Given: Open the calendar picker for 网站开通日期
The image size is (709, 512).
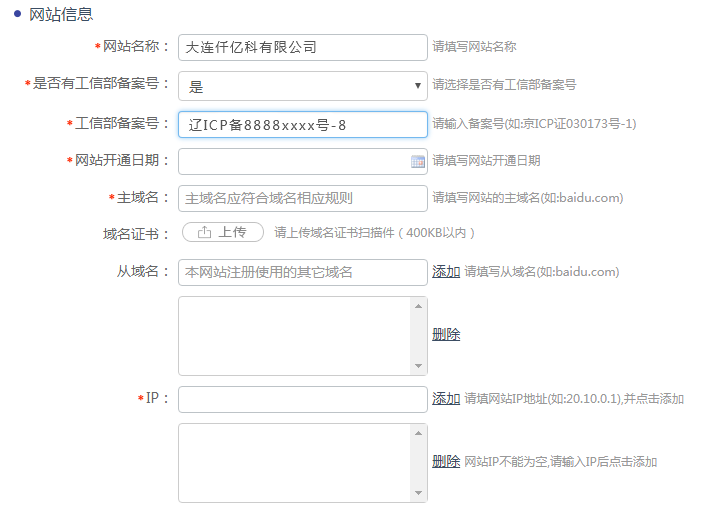Looking at the screenshot, I should click(418, 161).
